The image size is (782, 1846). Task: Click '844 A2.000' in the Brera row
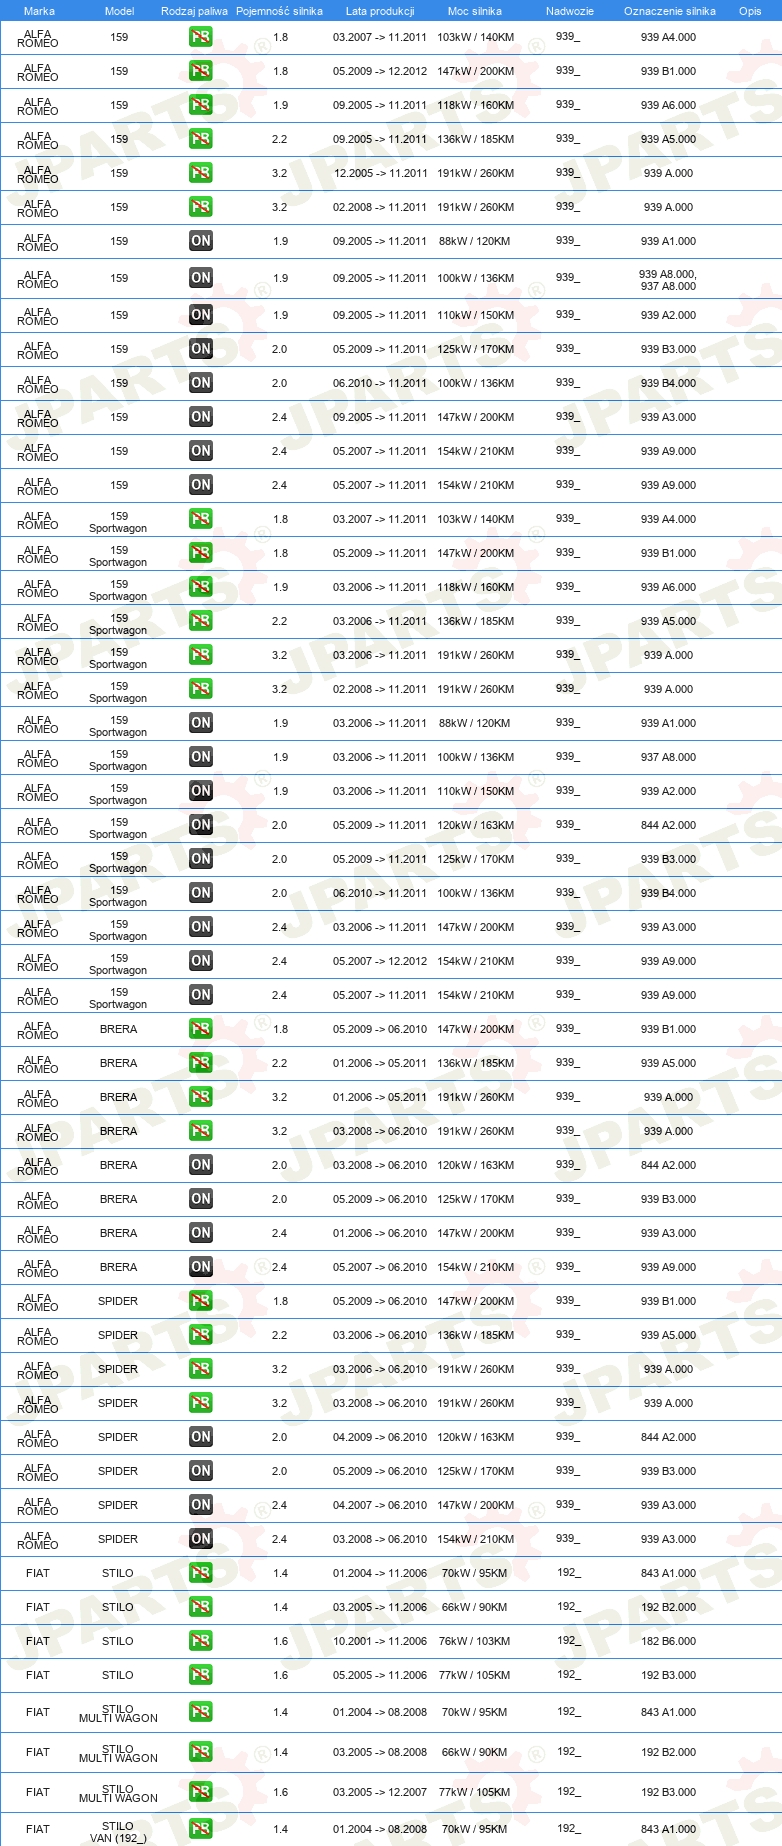668,1165
